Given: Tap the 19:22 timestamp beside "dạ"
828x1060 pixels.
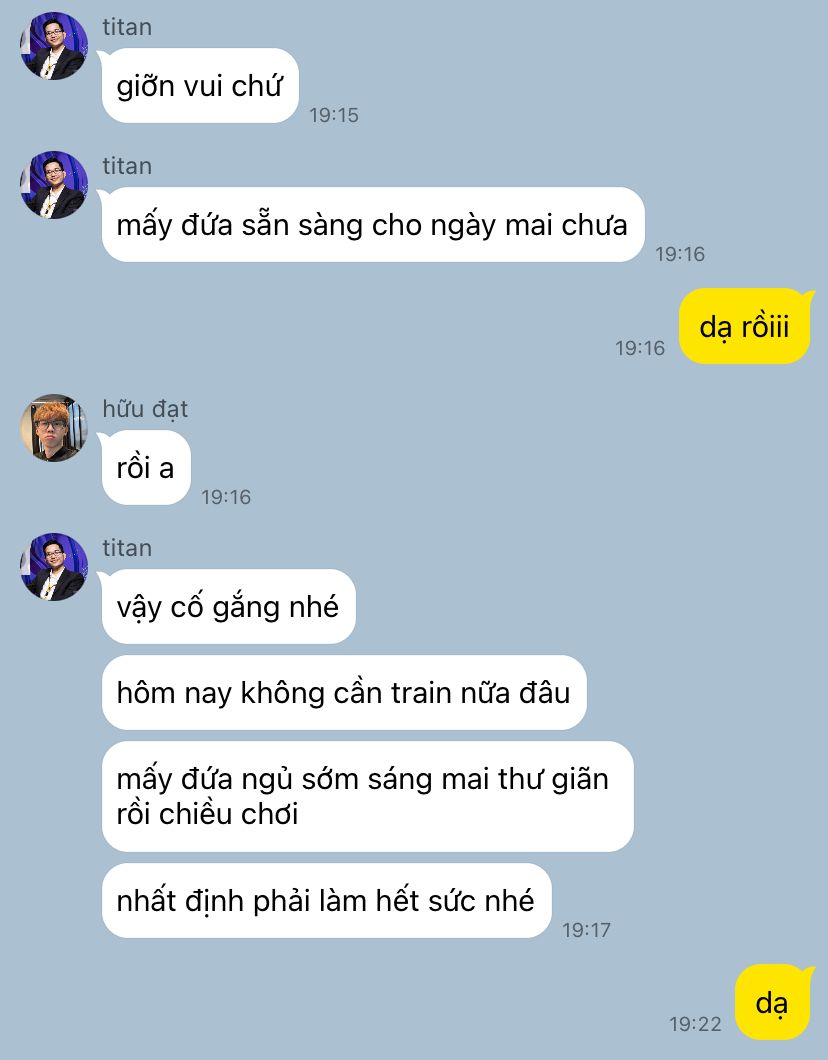Looking at the screenshot, I should click(695, 1024).
